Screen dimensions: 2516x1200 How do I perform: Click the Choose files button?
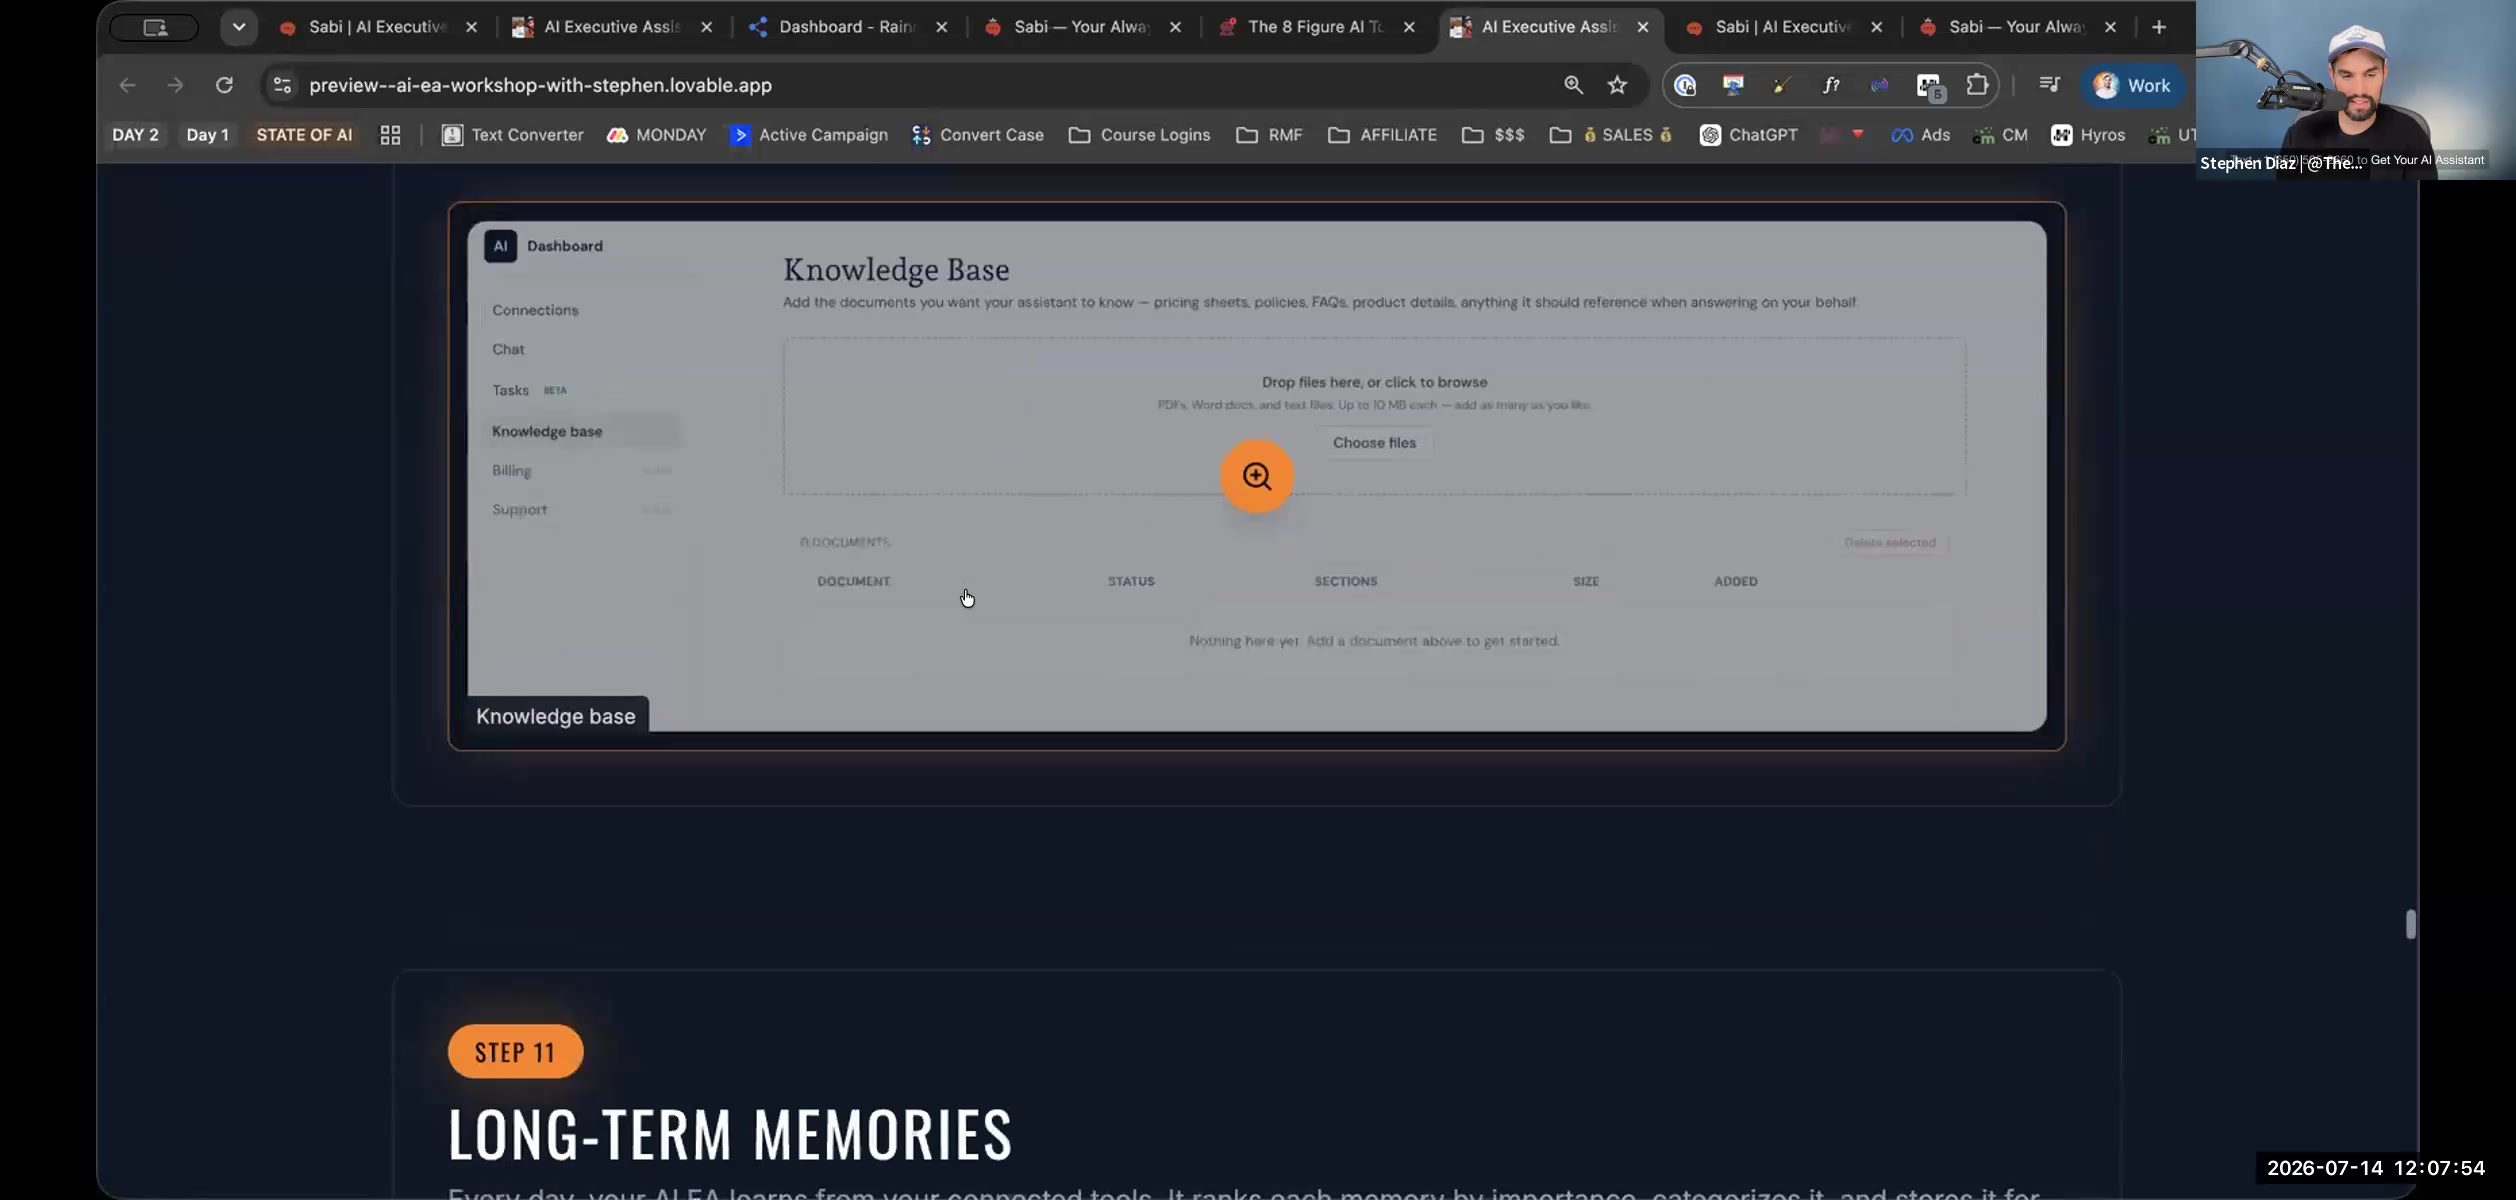click(1374, 443)
